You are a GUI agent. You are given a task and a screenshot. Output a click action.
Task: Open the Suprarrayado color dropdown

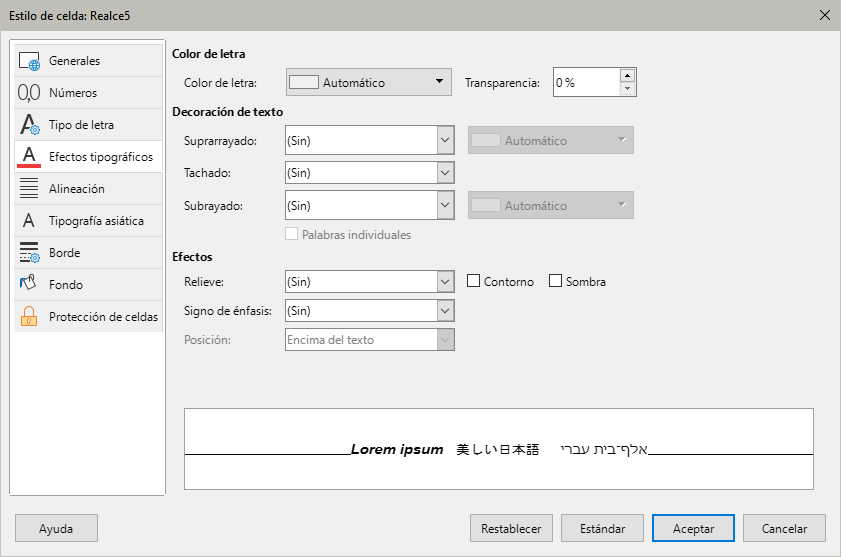[551, 141]
